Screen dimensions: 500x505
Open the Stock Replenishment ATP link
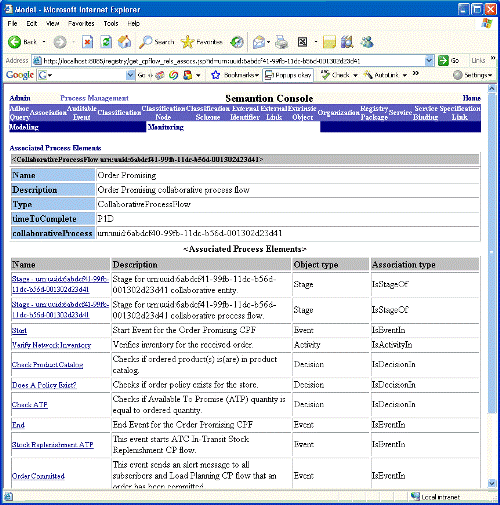[53, 445]
